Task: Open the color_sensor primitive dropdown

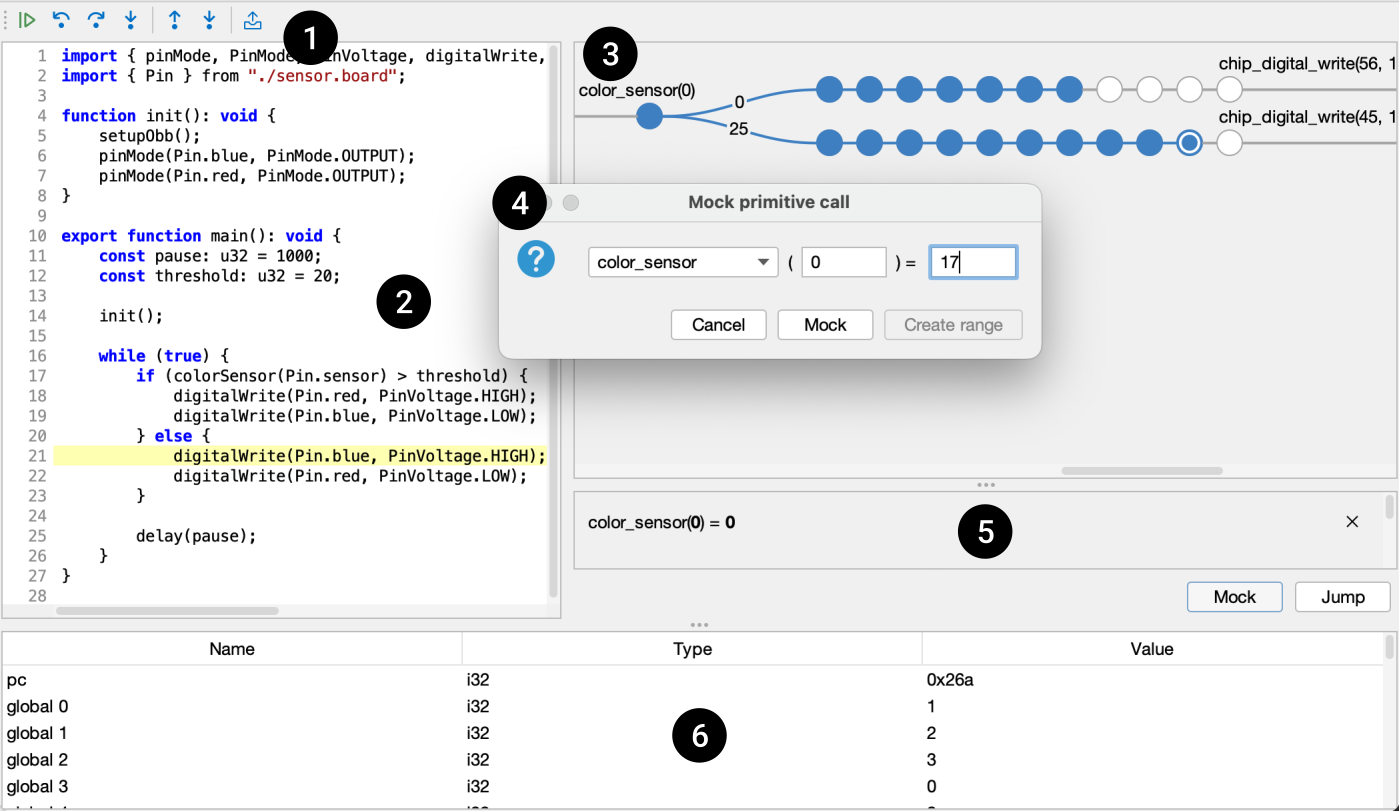Action: coord(683,263)
